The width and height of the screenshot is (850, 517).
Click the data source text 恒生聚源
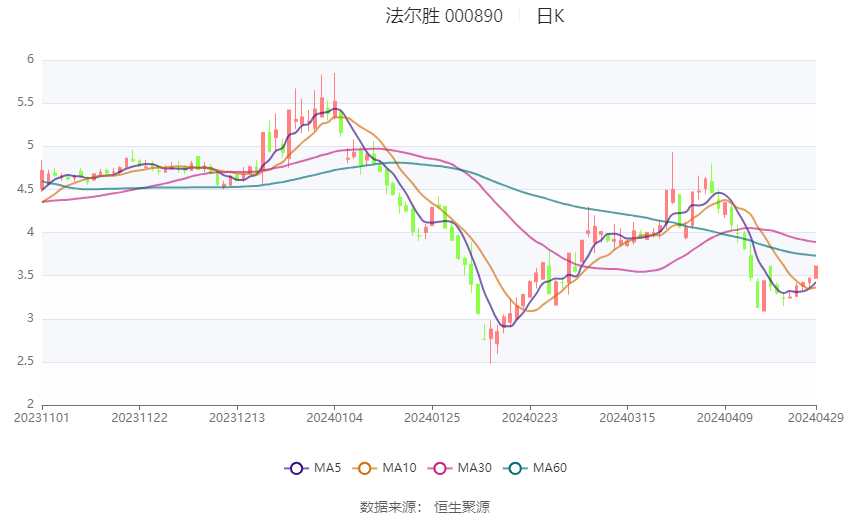click(x=462, y=507)
